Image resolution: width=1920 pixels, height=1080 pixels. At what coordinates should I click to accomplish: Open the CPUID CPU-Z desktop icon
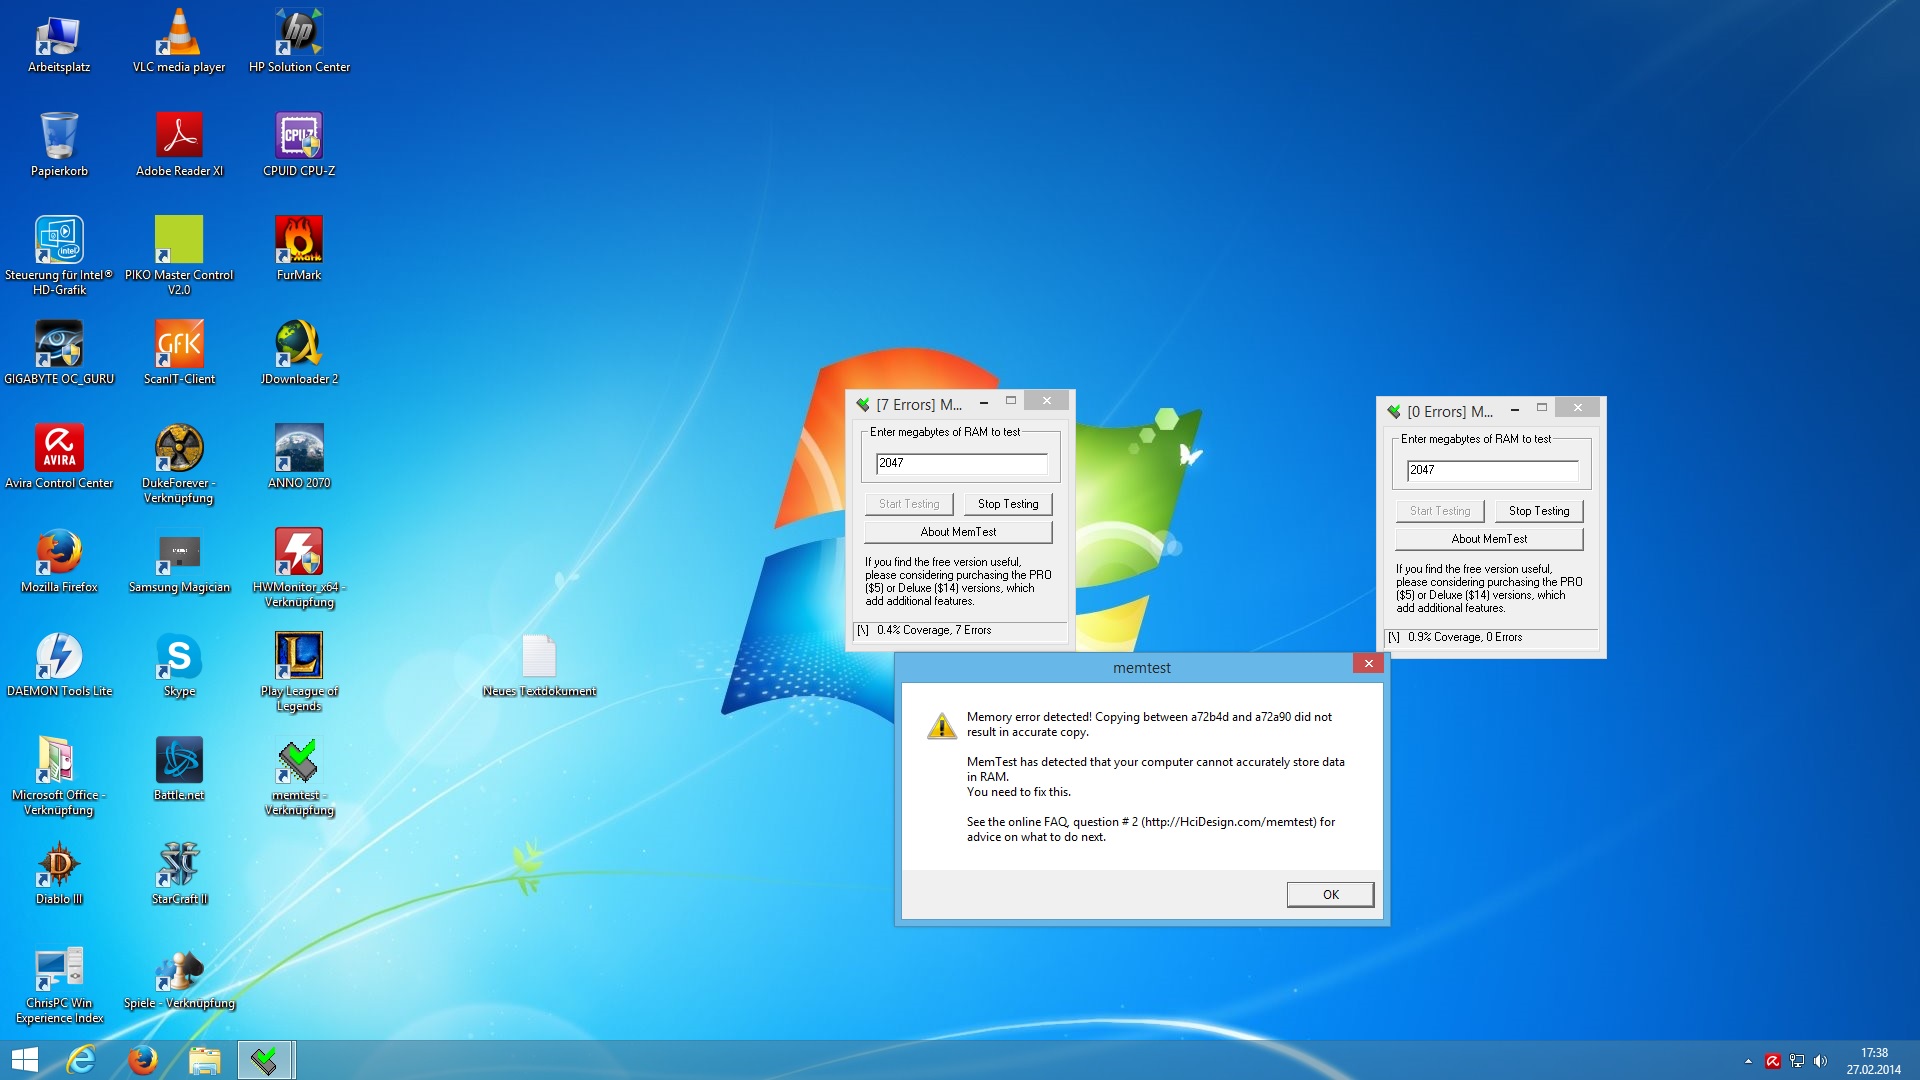(x=298, y=136)
